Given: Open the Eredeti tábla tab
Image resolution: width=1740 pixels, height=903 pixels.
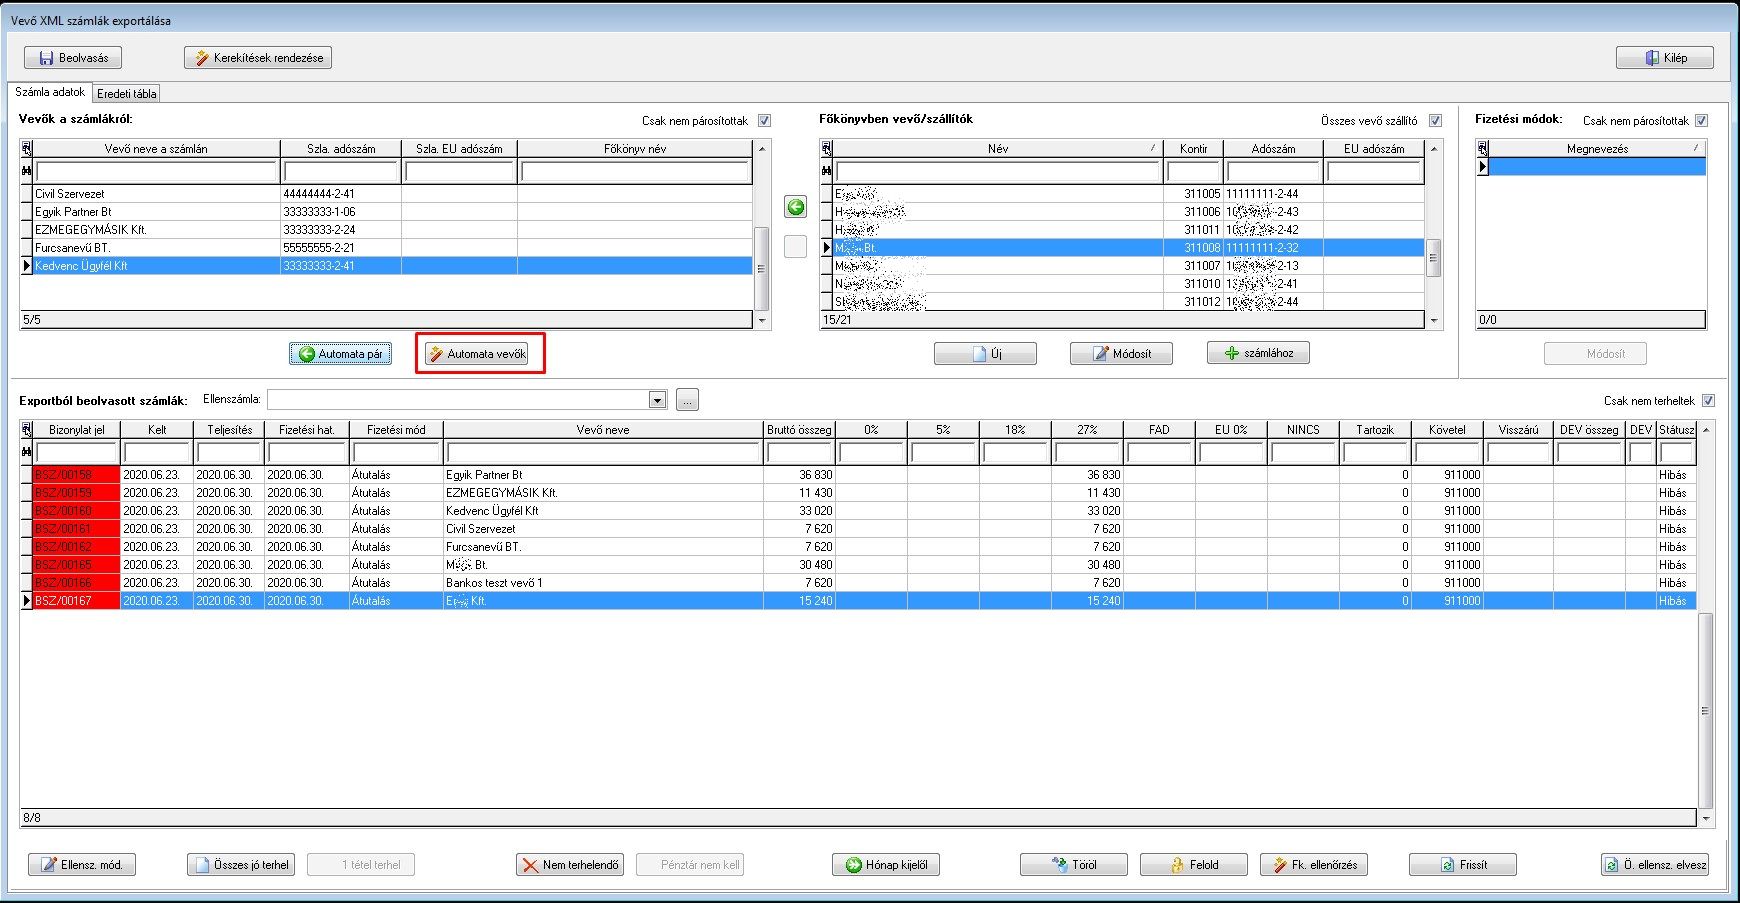Looking at the screenshot, I should (x=126, y=94).
